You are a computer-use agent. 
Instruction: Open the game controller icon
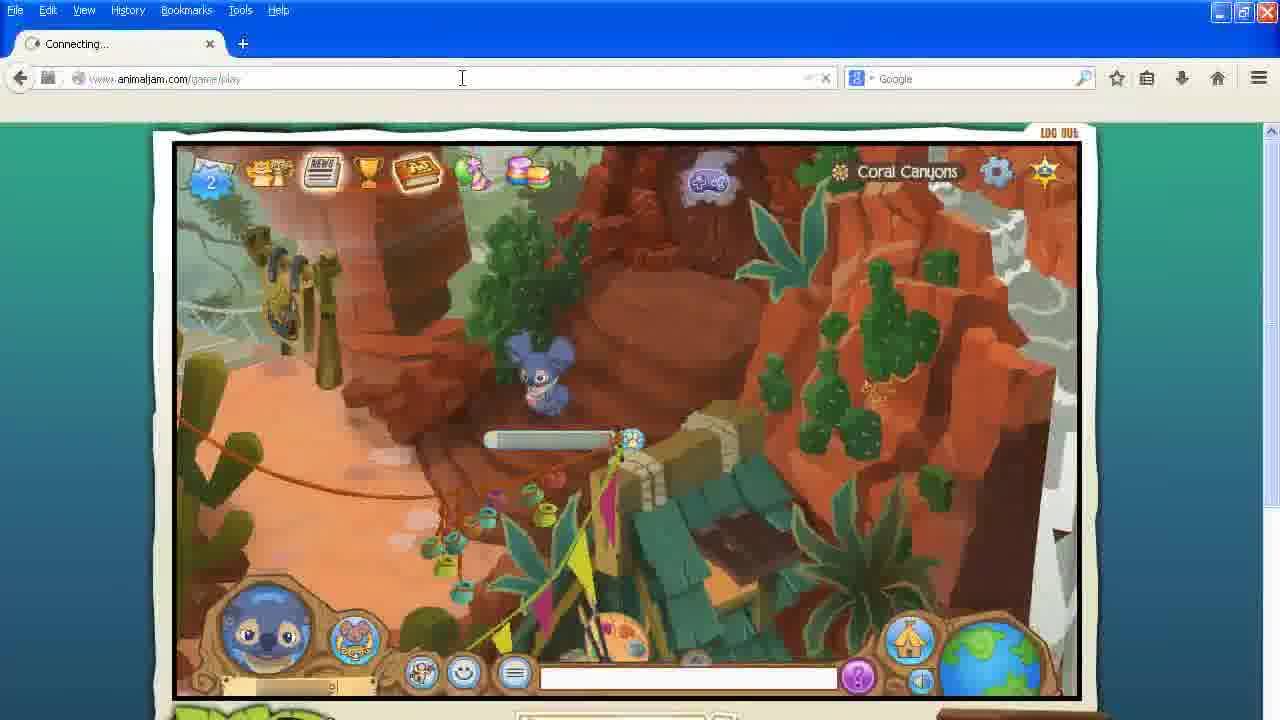(x=708, y=182)
